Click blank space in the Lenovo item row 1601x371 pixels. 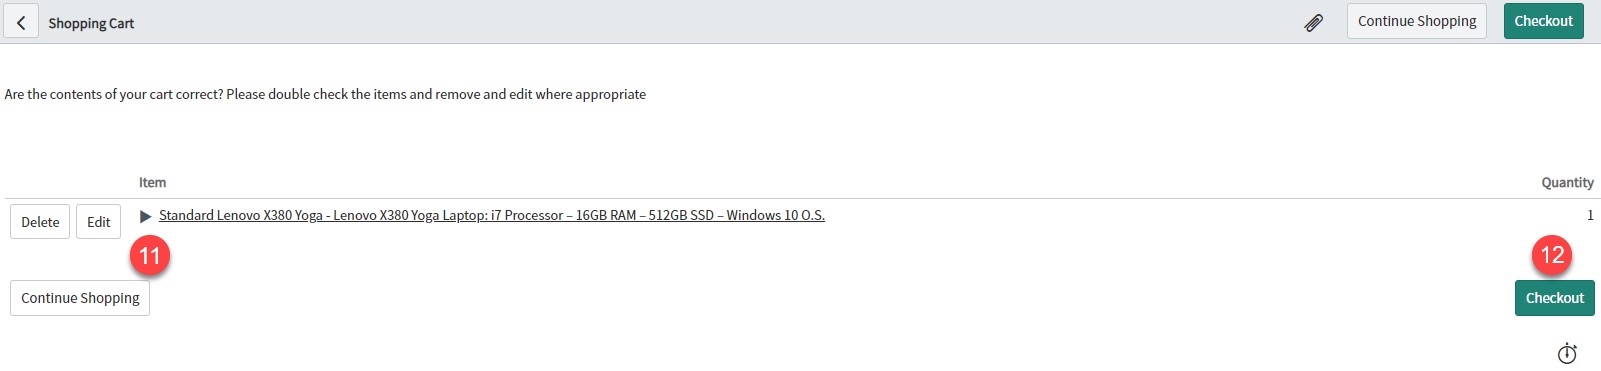click(x=1200, y=220)
